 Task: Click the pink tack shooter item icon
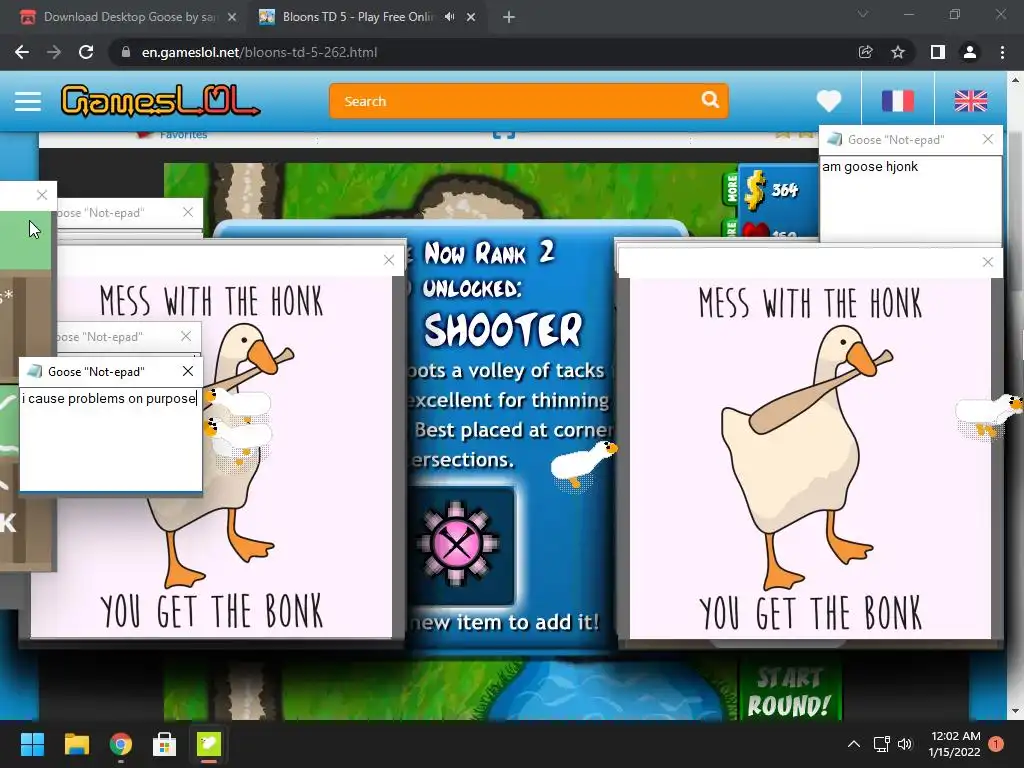(x=456, y=543)
